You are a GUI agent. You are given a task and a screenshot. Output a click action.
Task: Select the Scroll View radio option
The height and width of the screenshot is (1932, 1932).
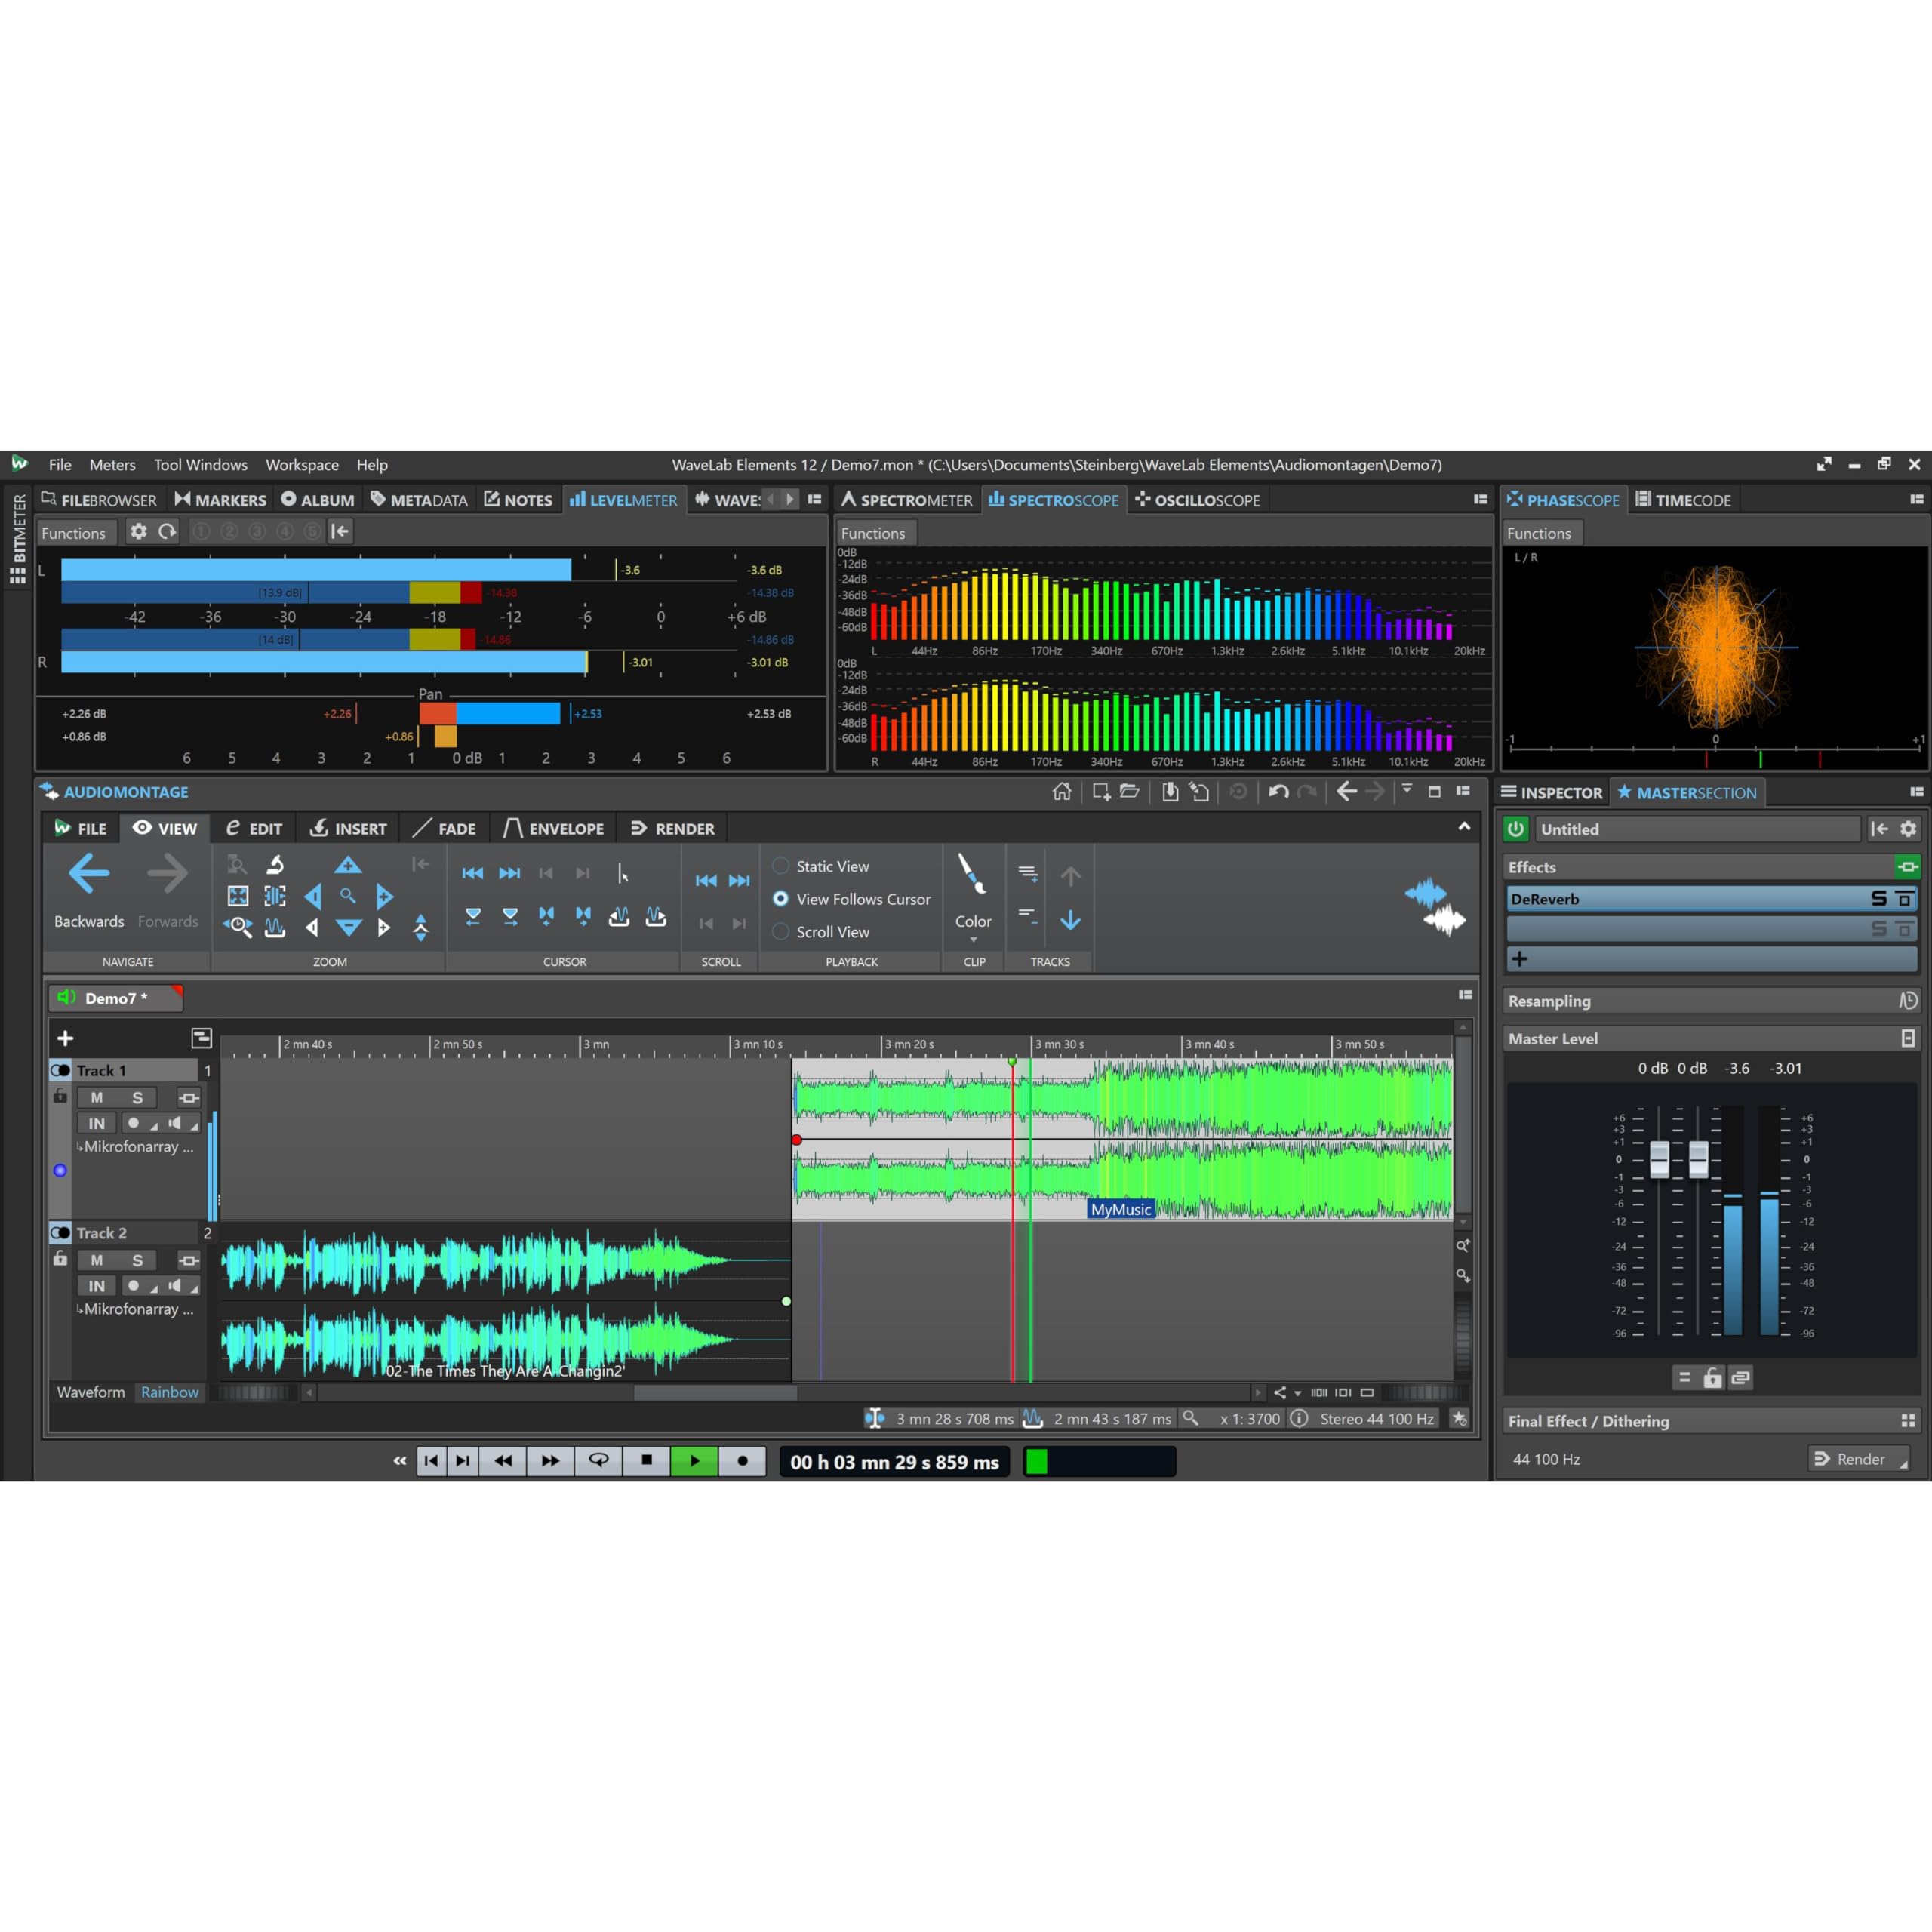[781, 932]
